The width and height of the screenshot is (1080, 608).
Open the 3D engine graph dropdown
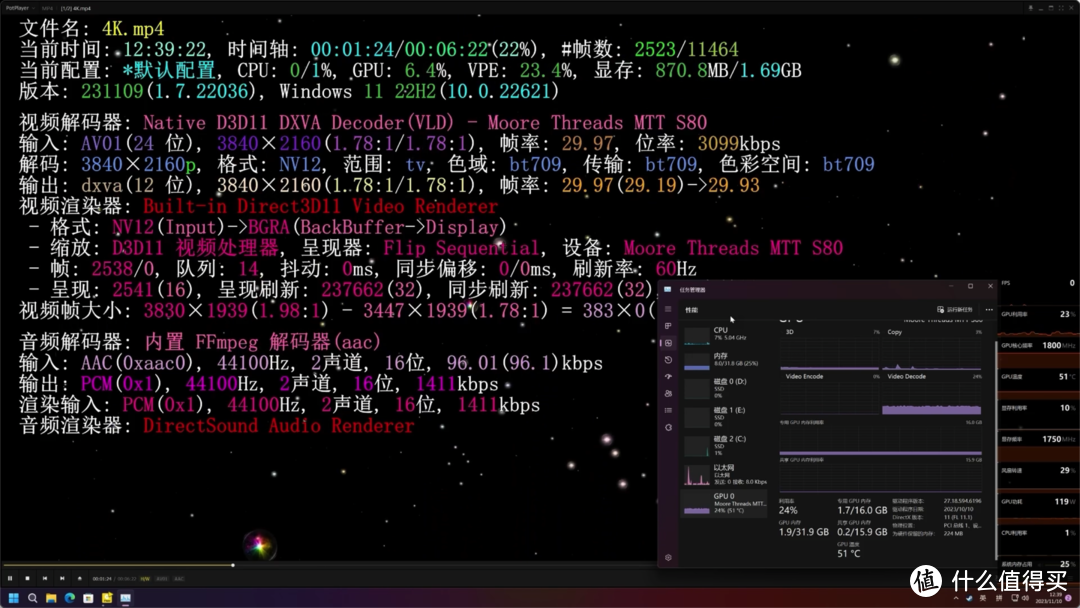click(x=790, y=332)
